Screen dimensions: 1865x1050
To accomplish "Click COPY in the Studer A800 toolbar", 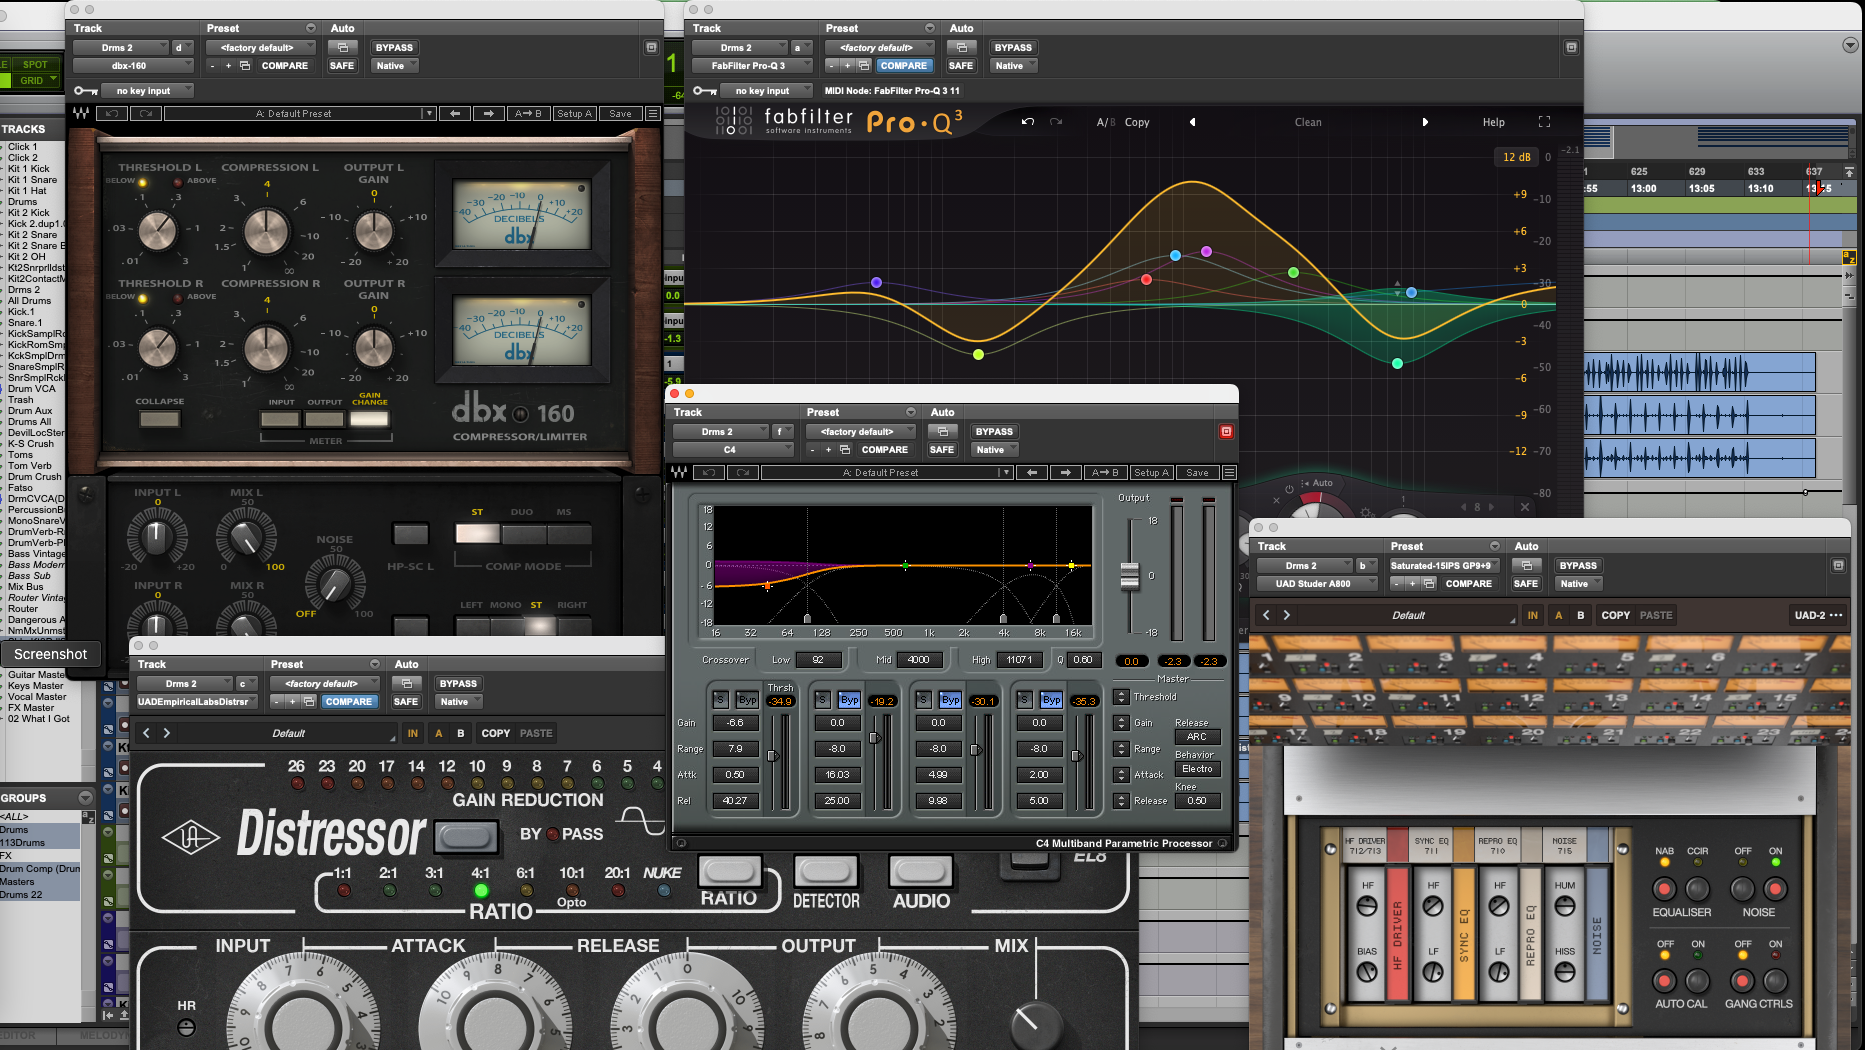I will point(1615,615).
